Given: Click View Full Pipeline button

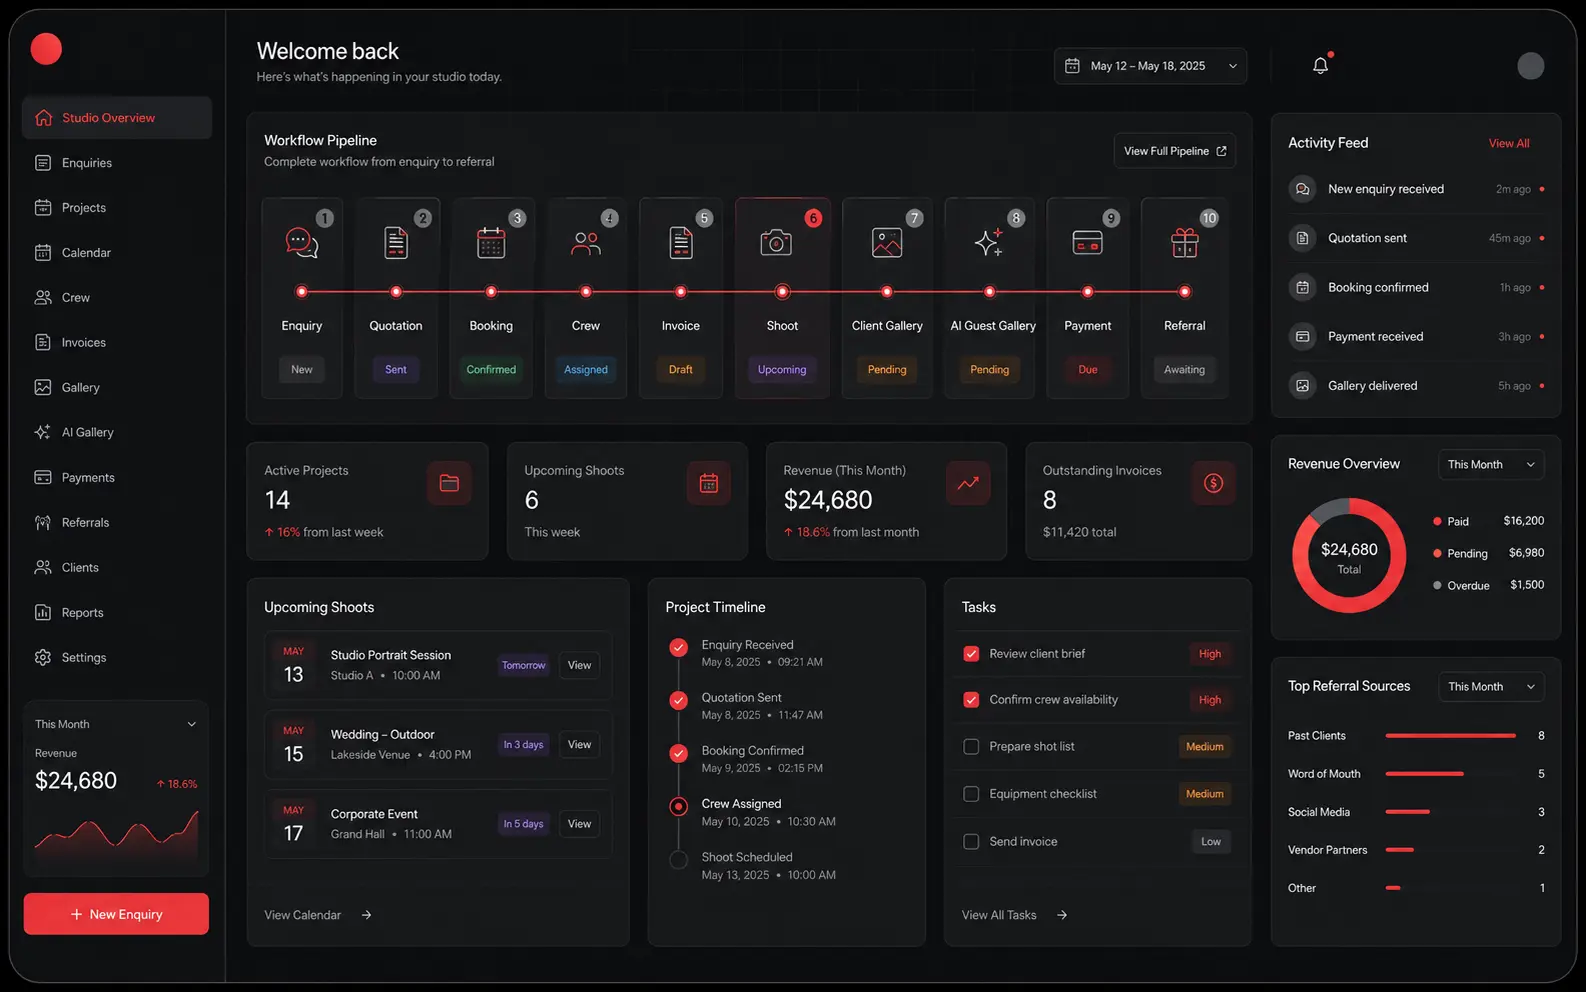Looking at the screenshot, I should [x=1175, y=151].
